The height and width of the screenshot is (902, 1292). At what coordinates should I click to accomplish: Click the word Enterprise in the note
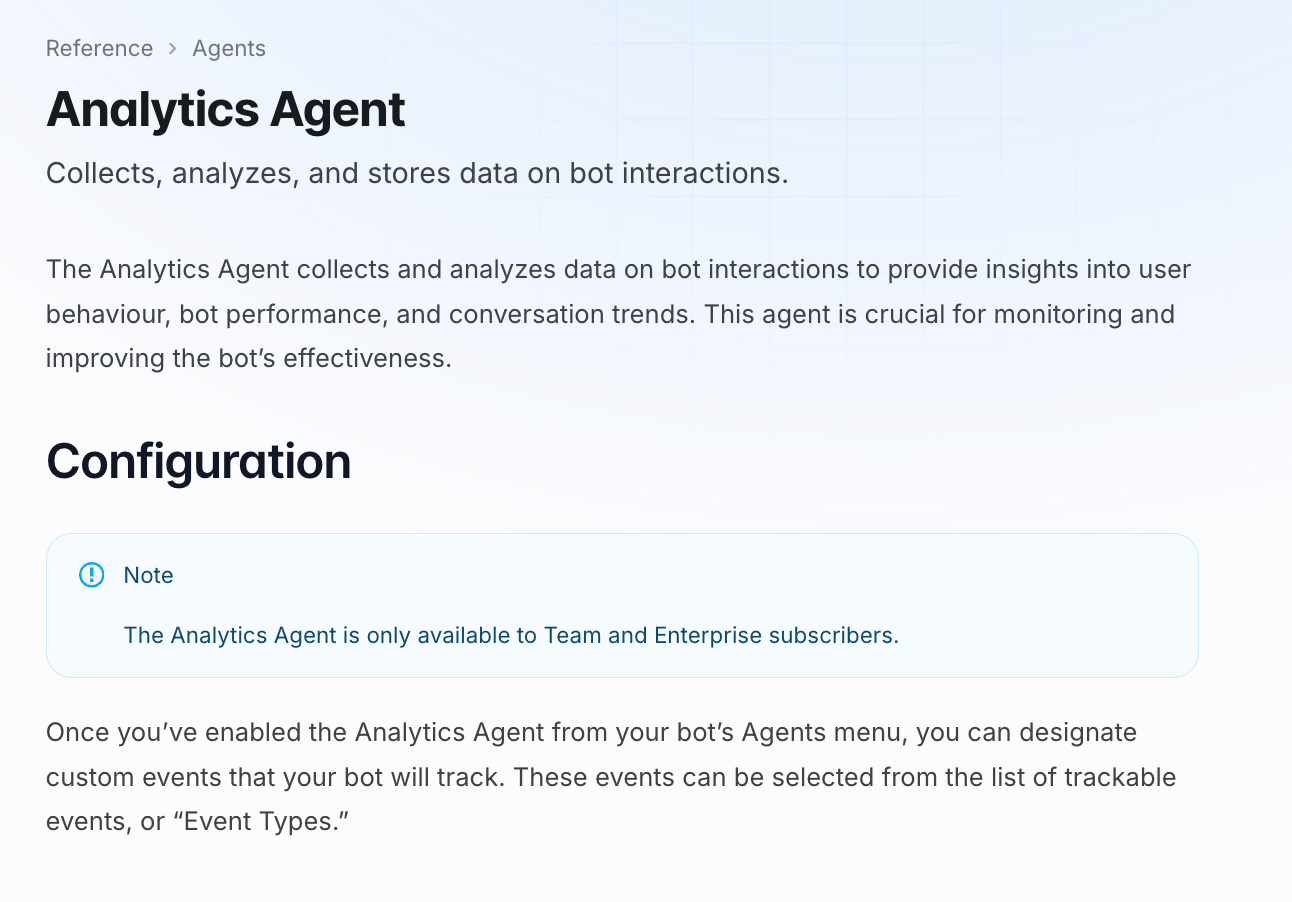(x=708, y=636)
